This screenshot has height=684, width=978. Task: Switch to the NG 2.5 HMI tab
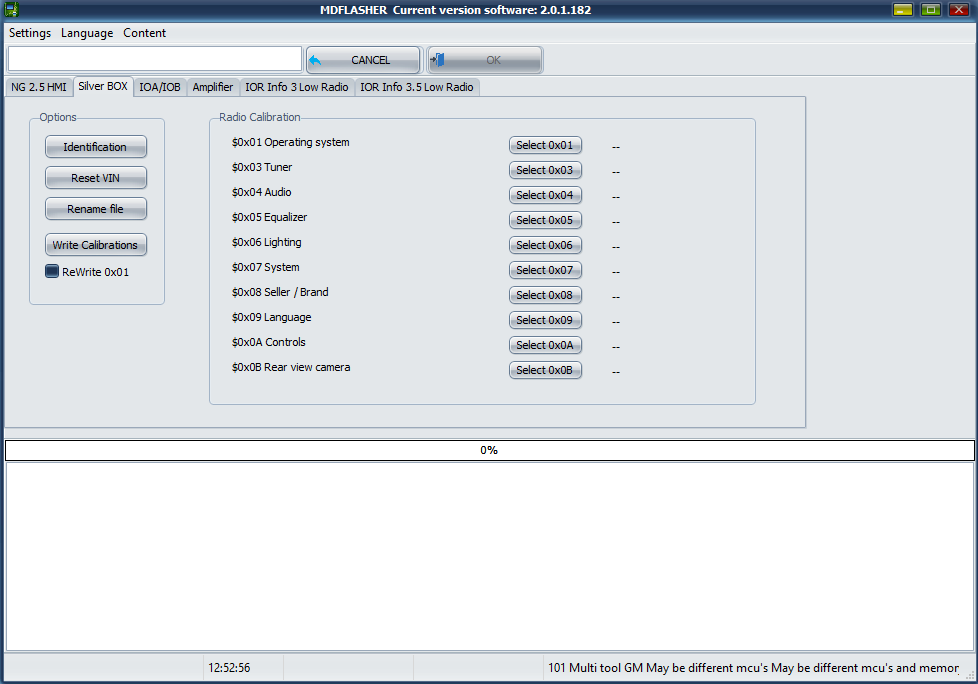click(x=38, y=87)
